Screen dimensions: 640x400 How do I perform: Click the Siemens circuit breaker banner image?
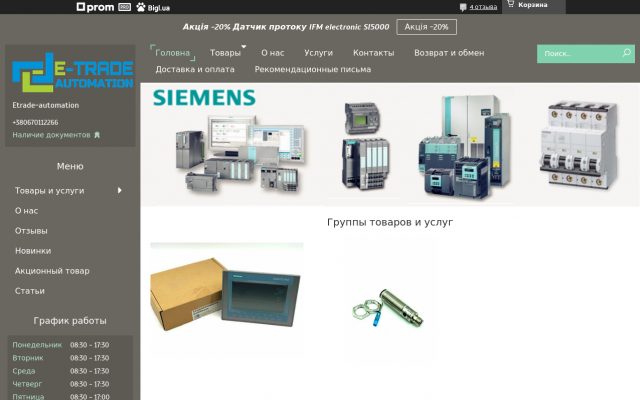[x=579, y=145]
